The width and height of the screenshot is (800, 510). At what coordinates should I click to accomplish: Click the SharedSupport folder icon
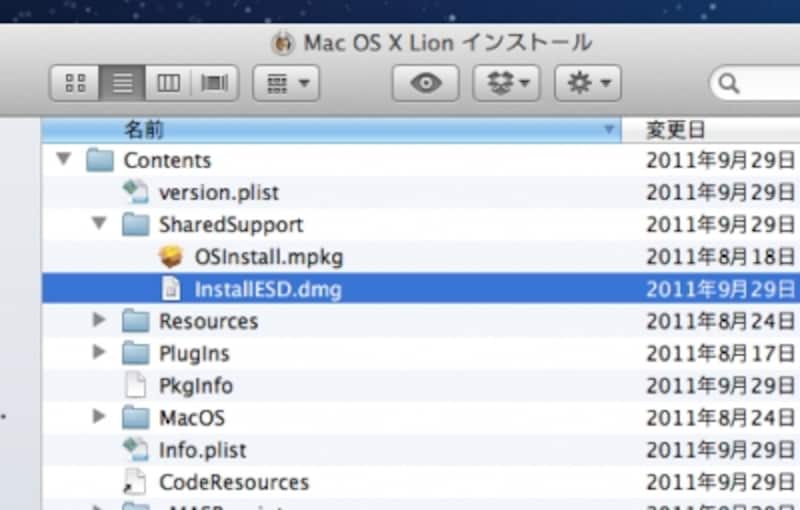(136, 224)
